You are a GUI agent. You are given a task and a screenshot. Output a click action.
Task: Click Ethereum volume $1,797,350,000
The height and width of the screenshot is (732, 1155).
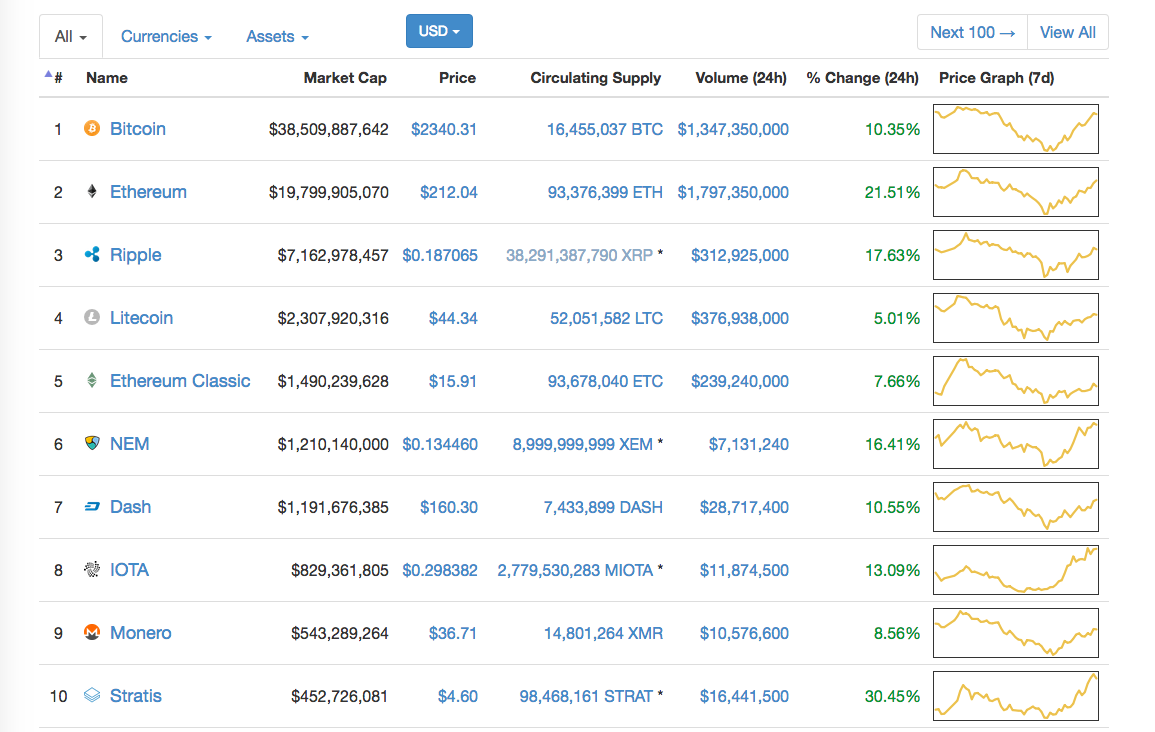(733, 192)
